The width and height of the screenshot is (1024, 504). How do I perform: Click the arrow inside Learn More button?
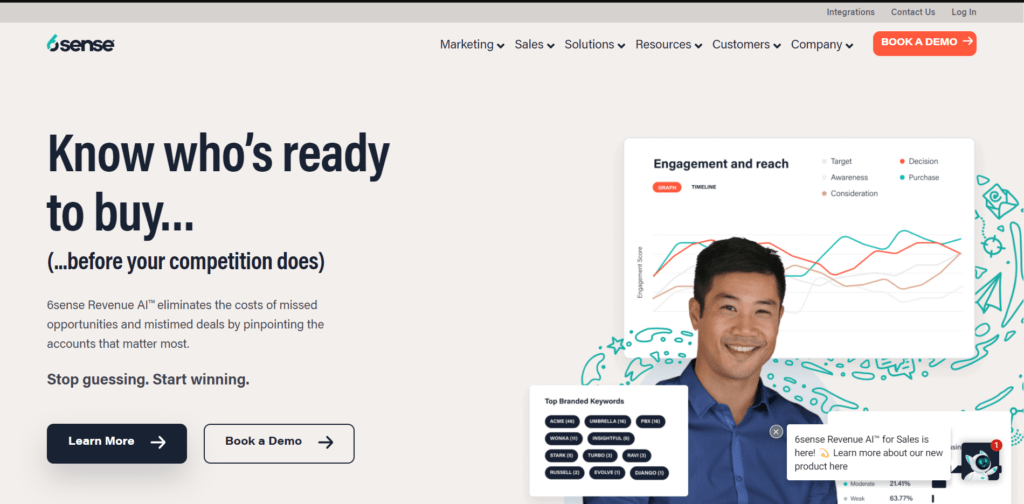(x=158, y=442)
